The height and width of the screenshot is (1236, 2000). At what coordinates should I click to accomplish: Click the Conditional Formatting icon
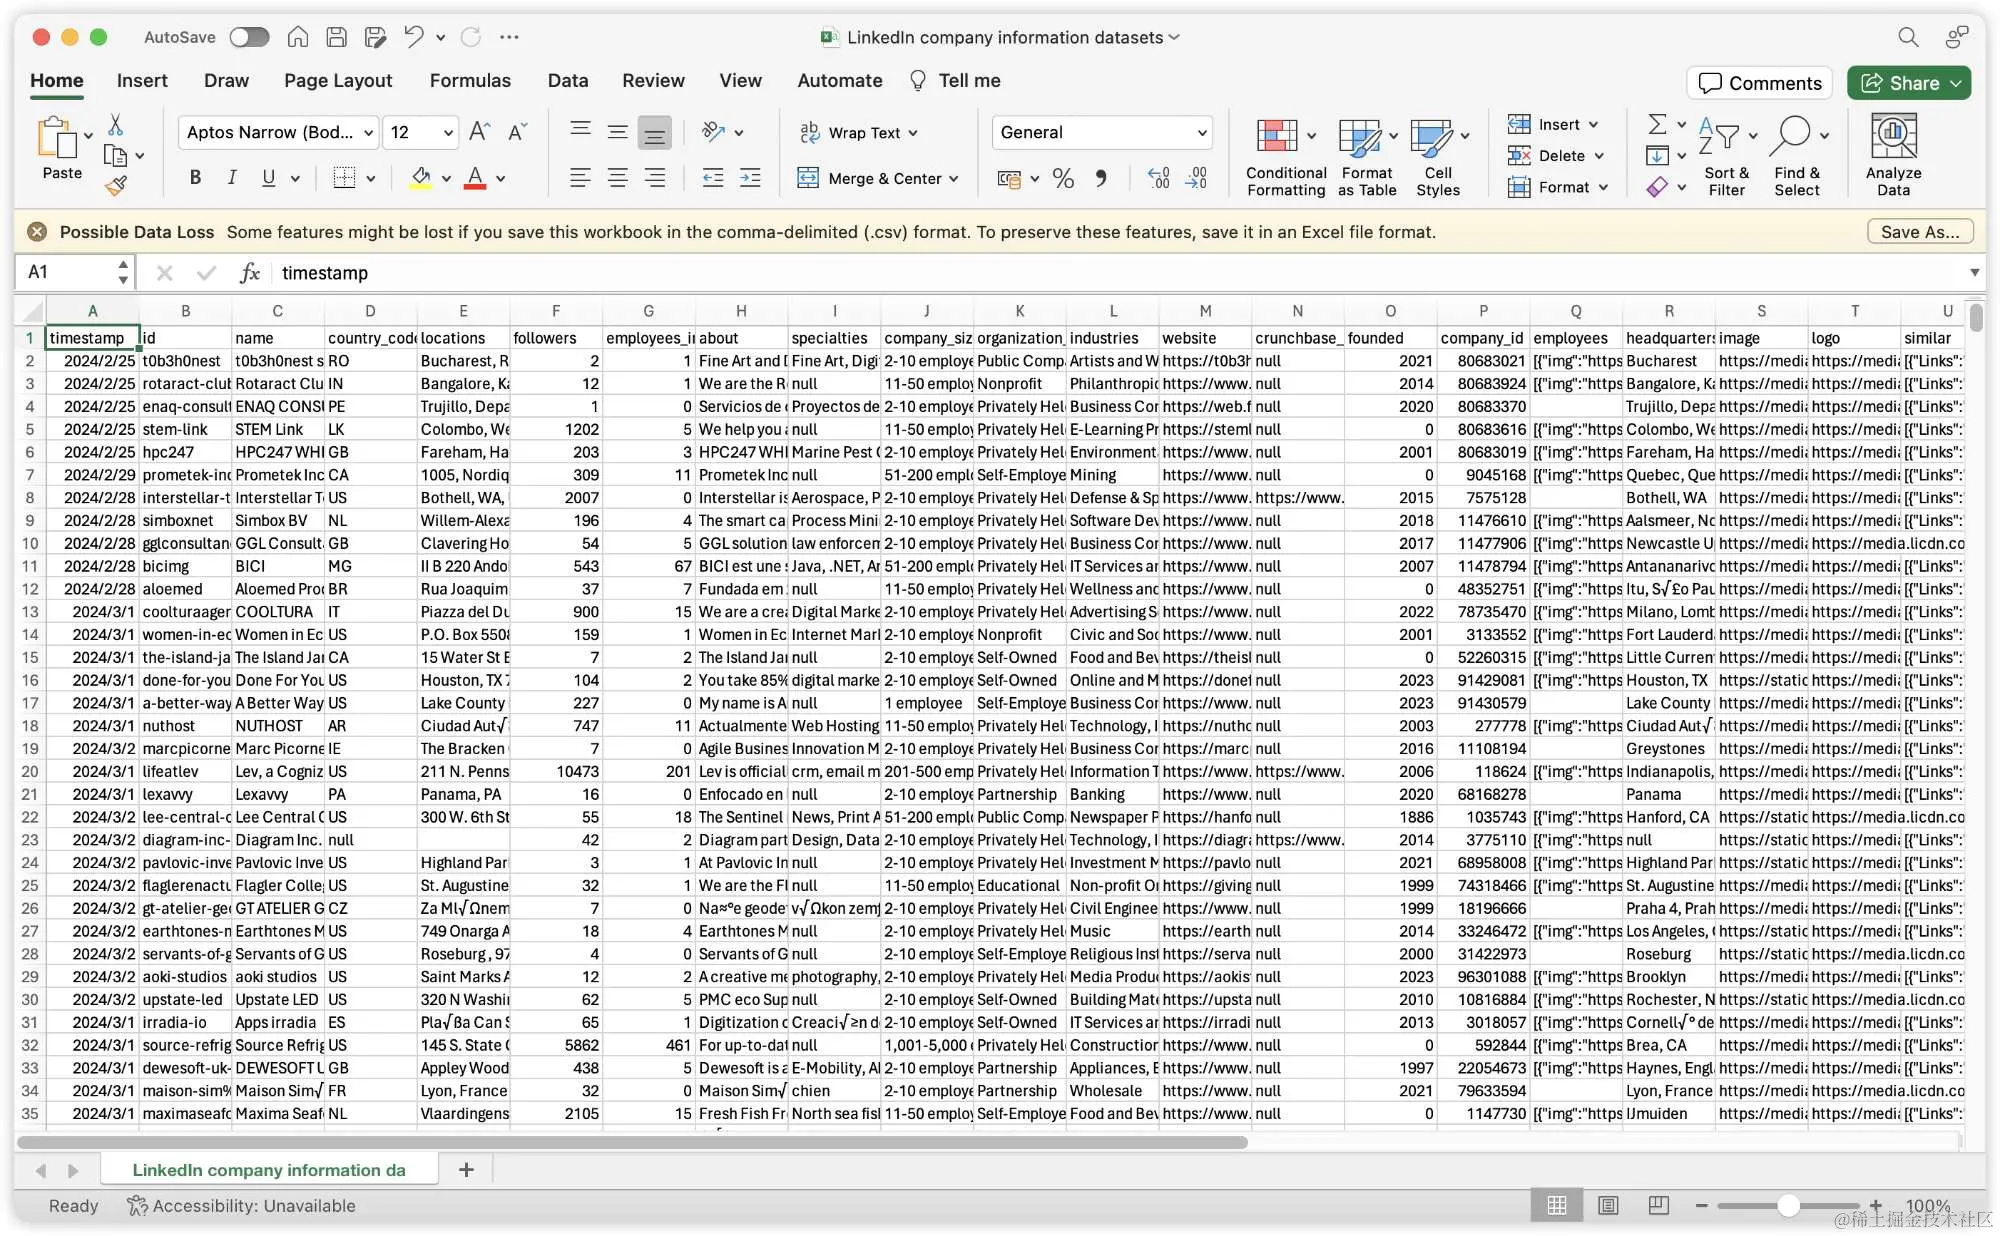pyautogui.click(x=1277, y=137)
